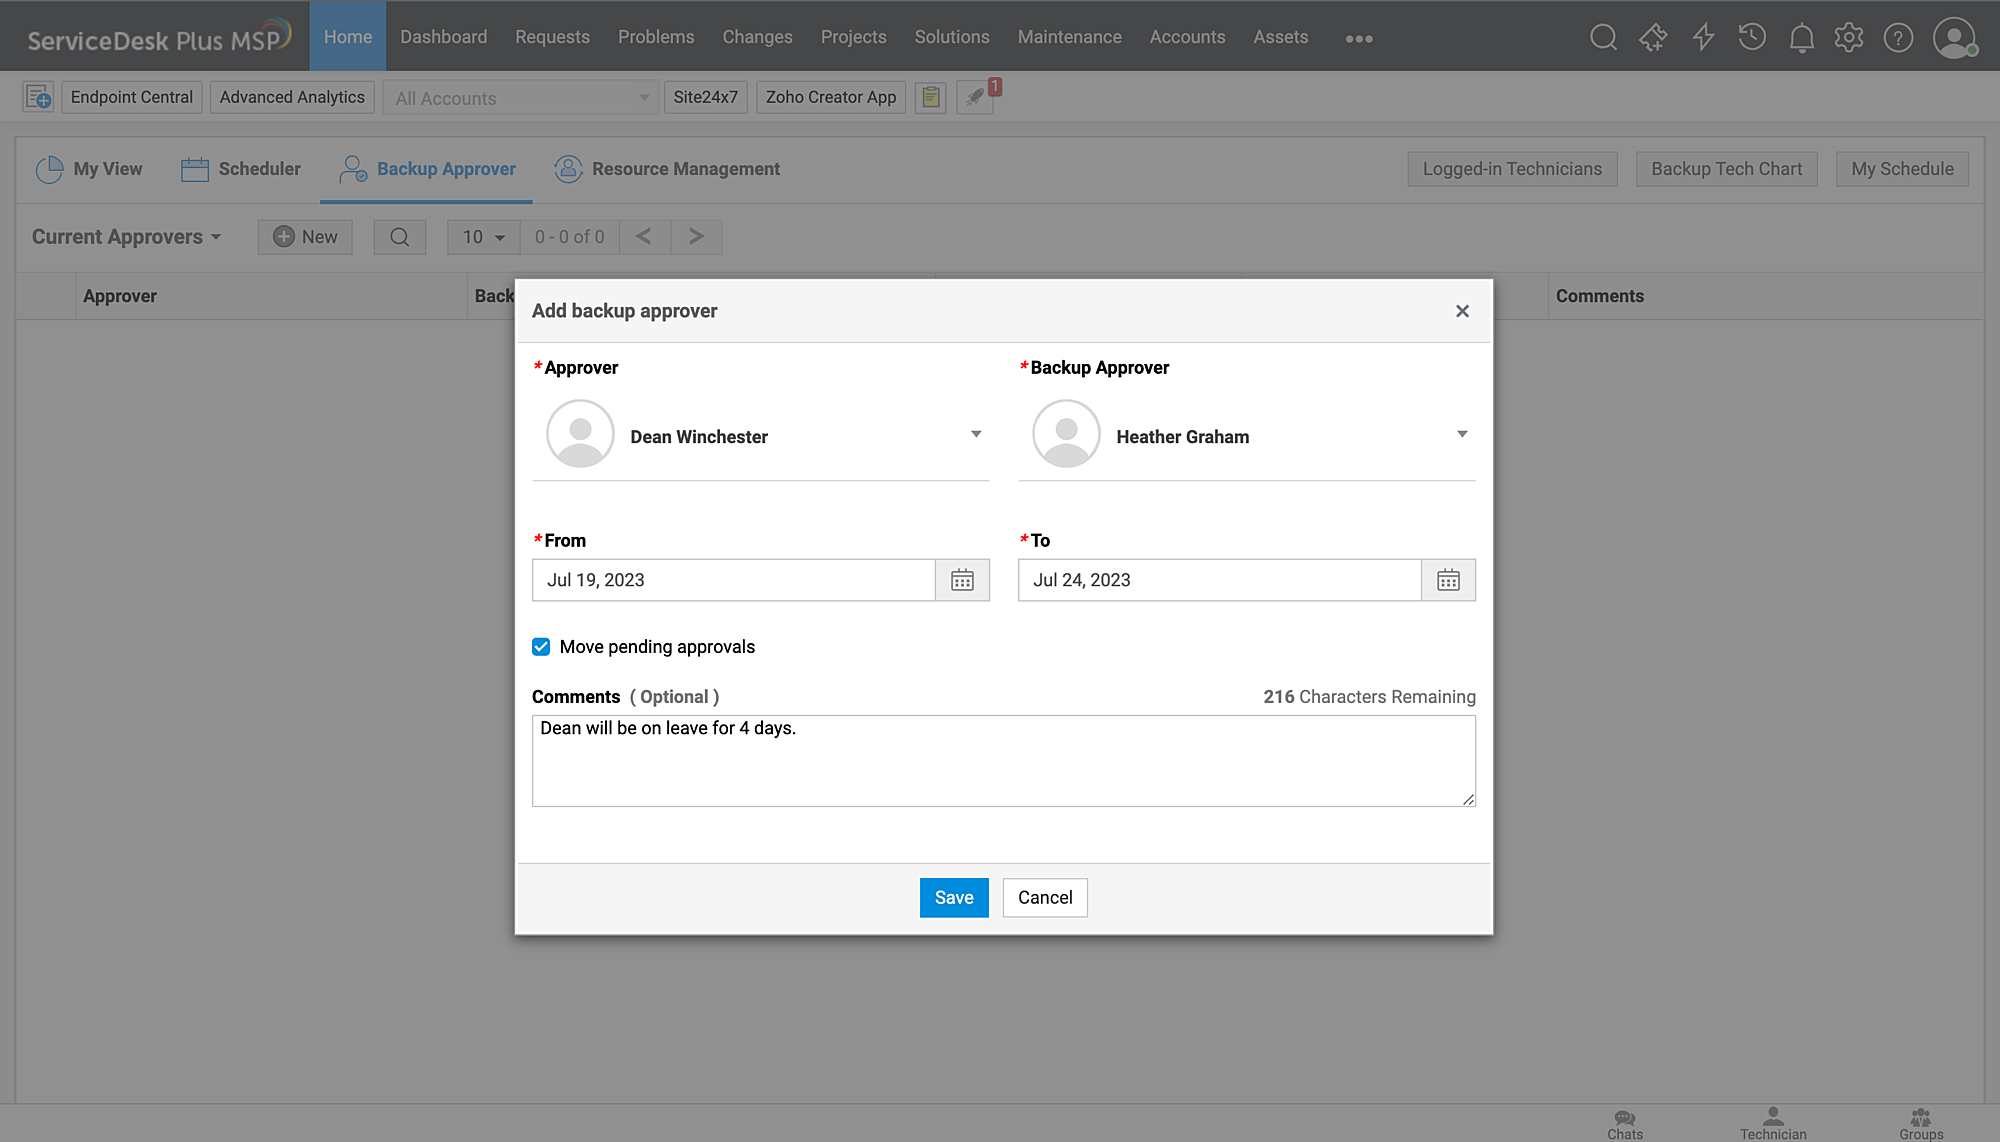Open the From date calendar picker

pyautogui.click(x=962, y=580)
